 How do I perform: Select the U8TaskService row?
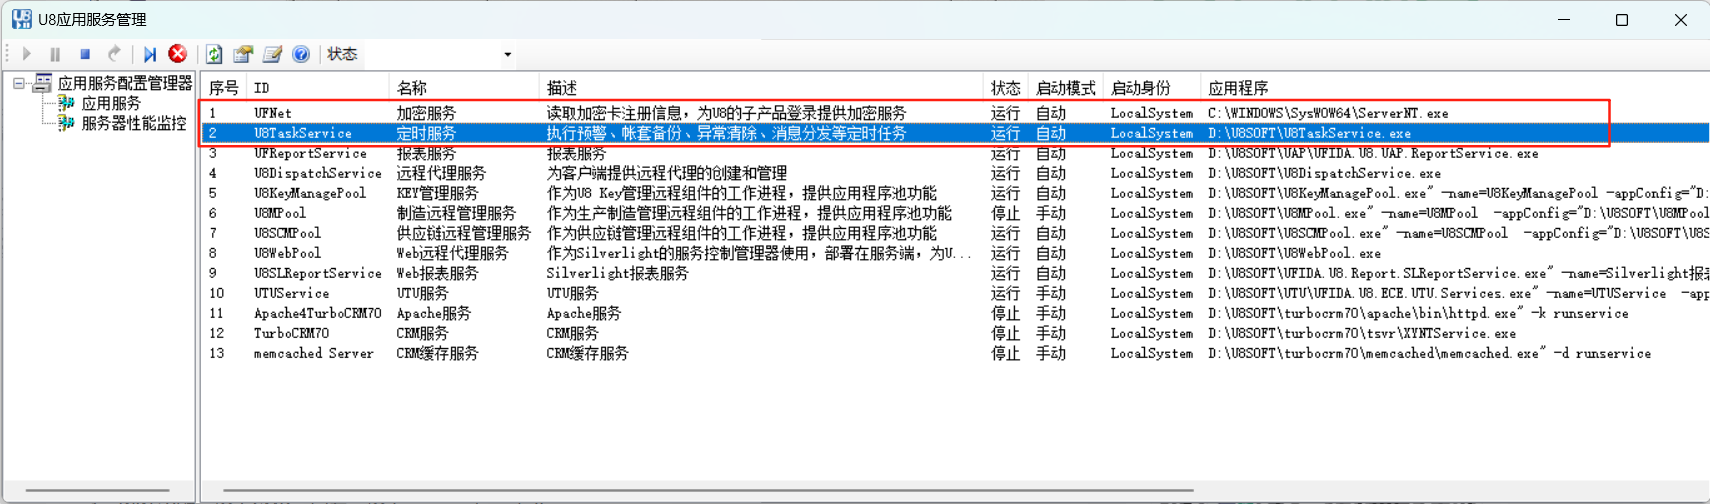pyautogui.click(x=955, y=133)
